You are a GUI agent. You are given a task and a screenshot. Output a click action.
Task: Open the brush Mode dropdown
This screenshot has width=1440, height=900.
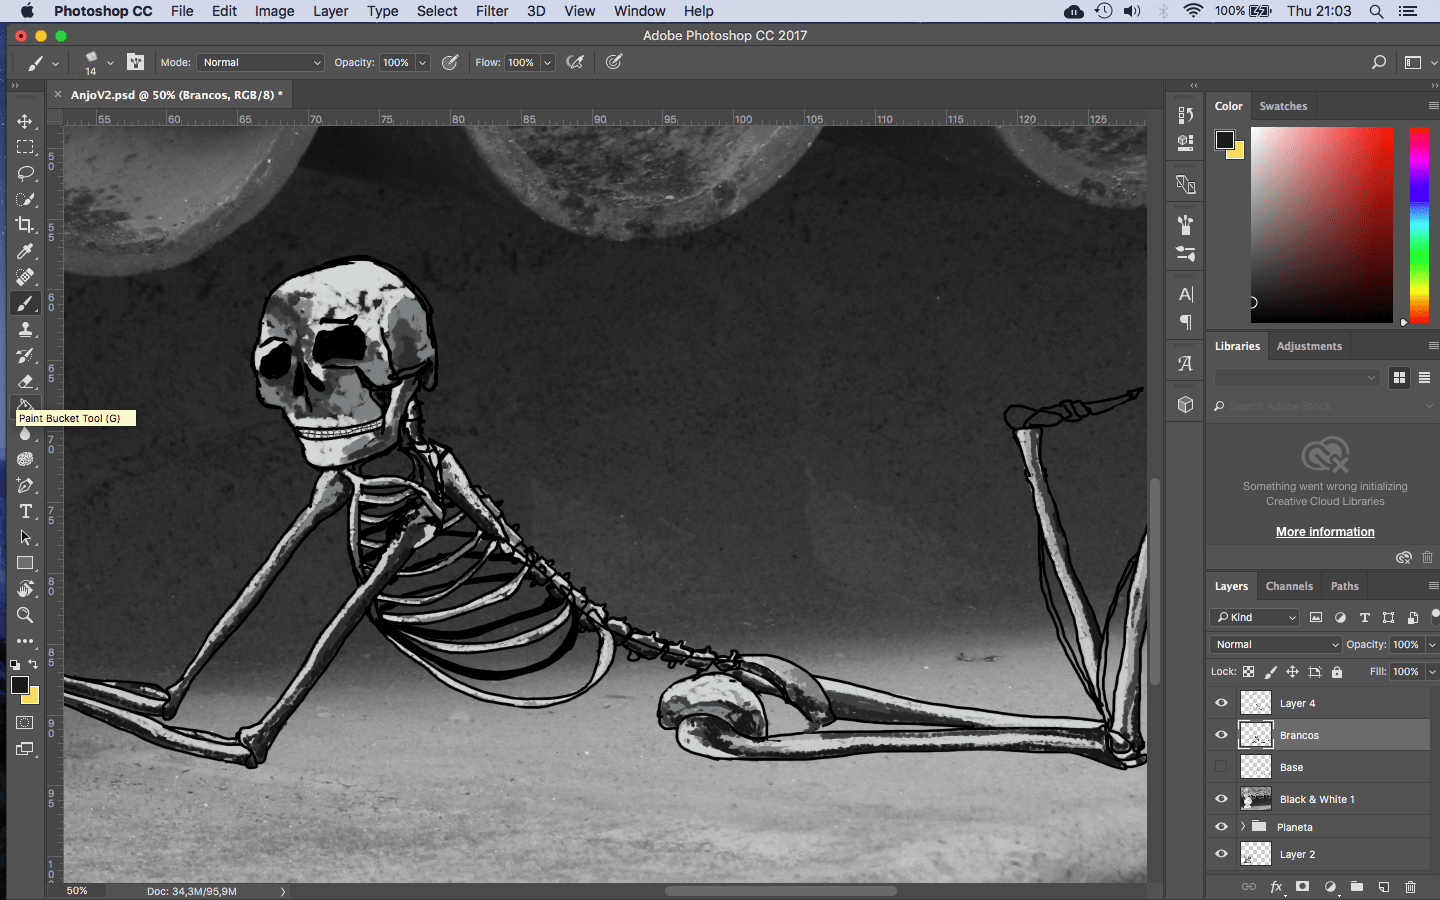coord(260,62)
